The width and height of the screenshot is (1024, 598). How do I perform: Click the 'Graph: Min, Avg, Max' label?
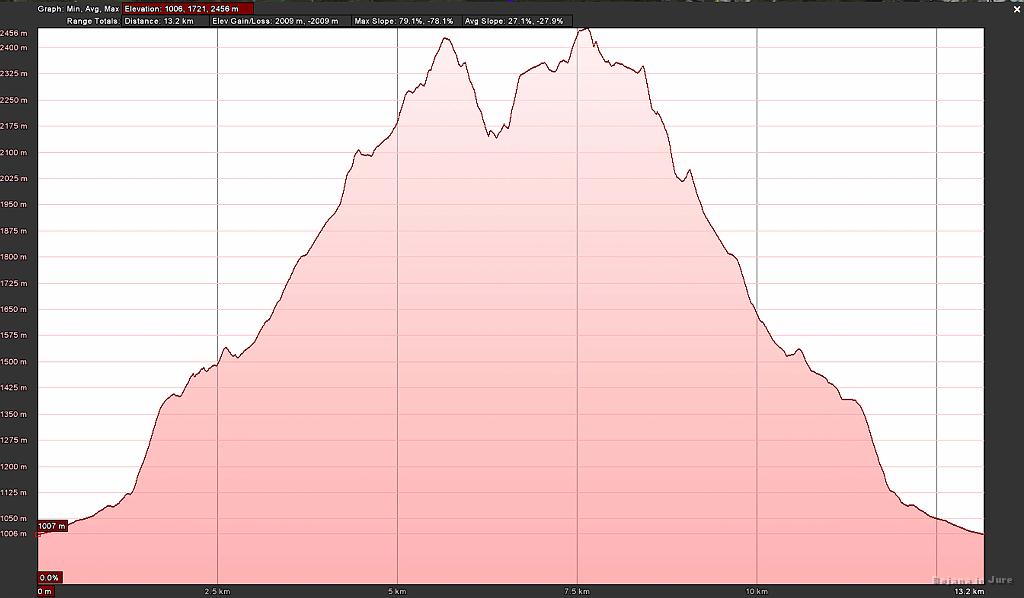click(78, 9)
